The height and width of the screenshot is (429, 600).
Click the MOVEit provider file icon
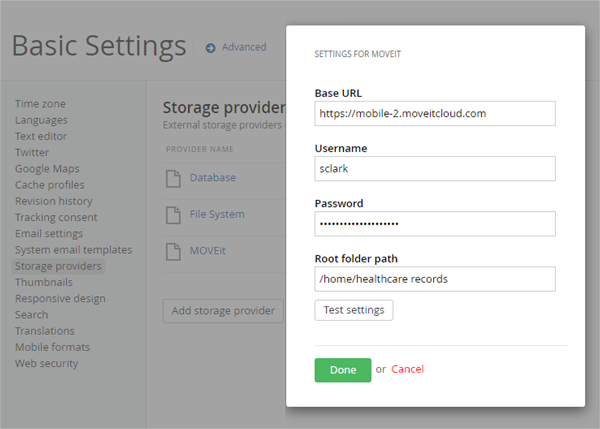tap(171, 251)
